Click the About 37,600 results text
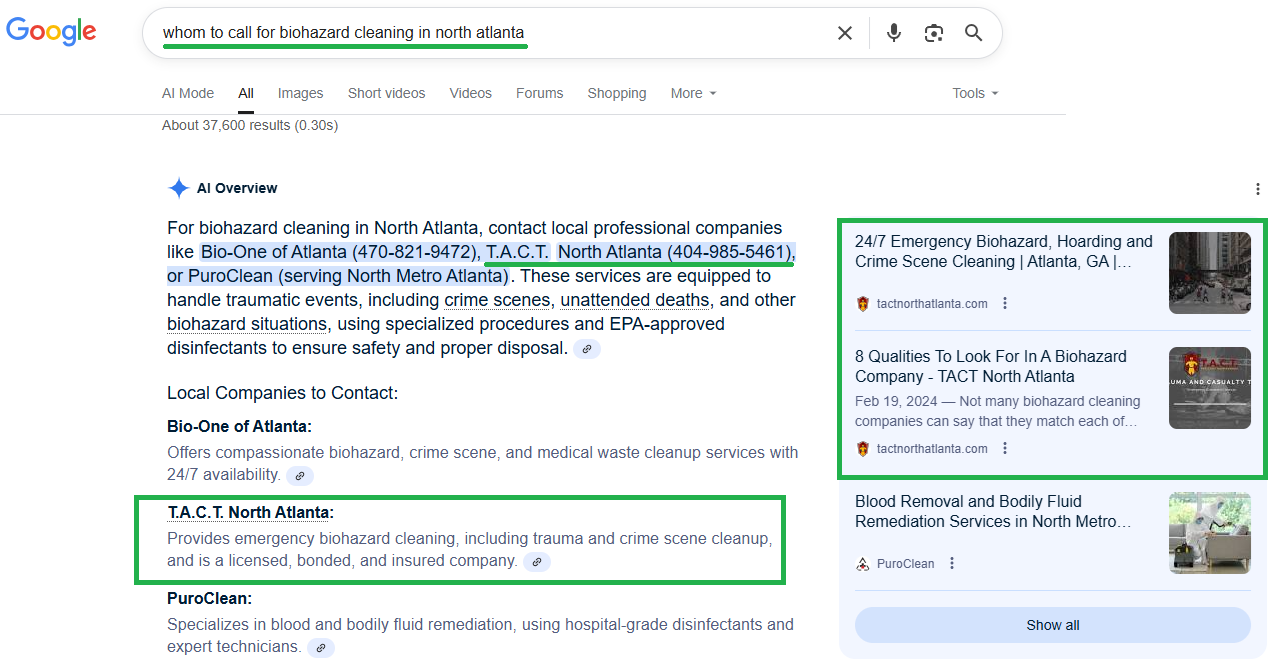1273x662 pixels. point(250,125)
